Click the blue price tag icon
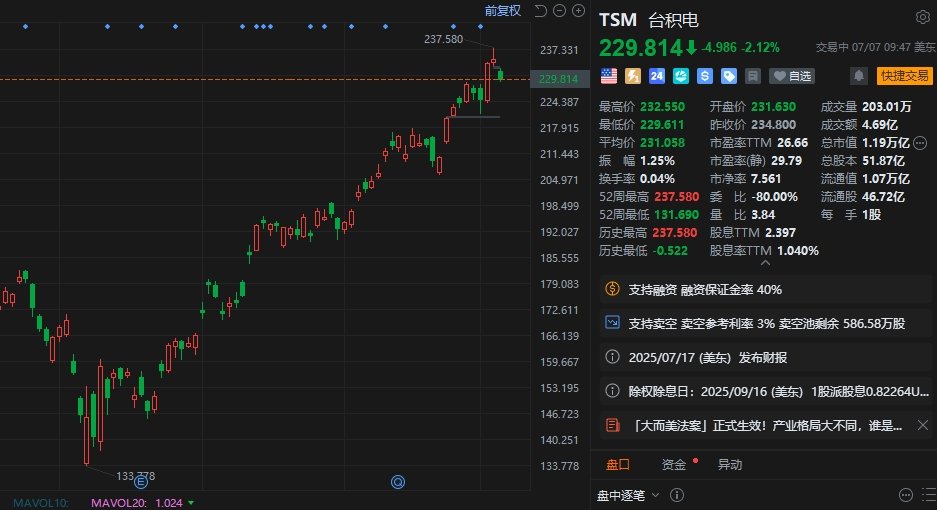 coord(728,76)
